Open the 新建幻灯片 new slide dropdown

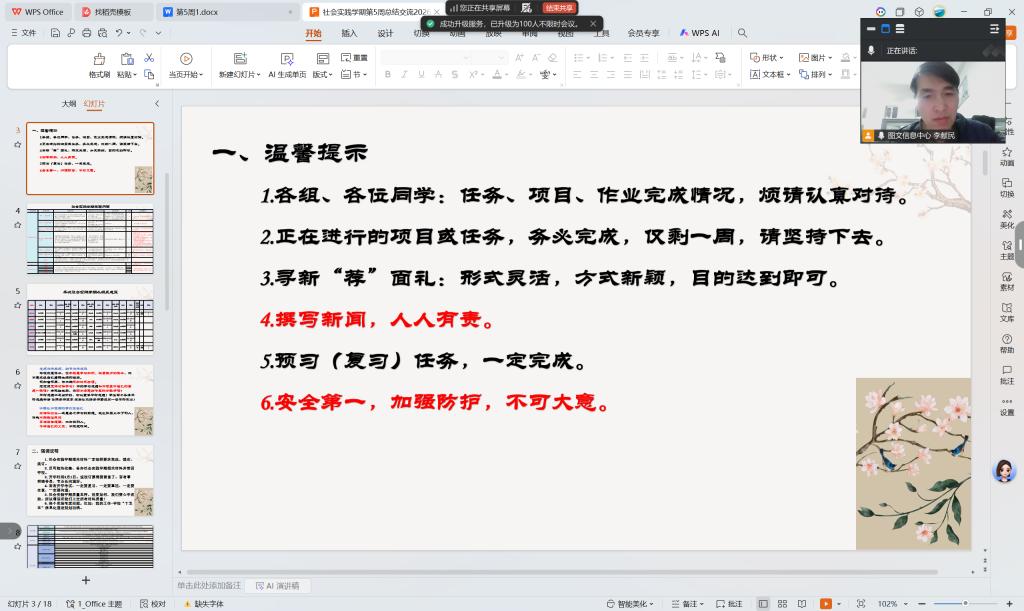tap(241, 75)
